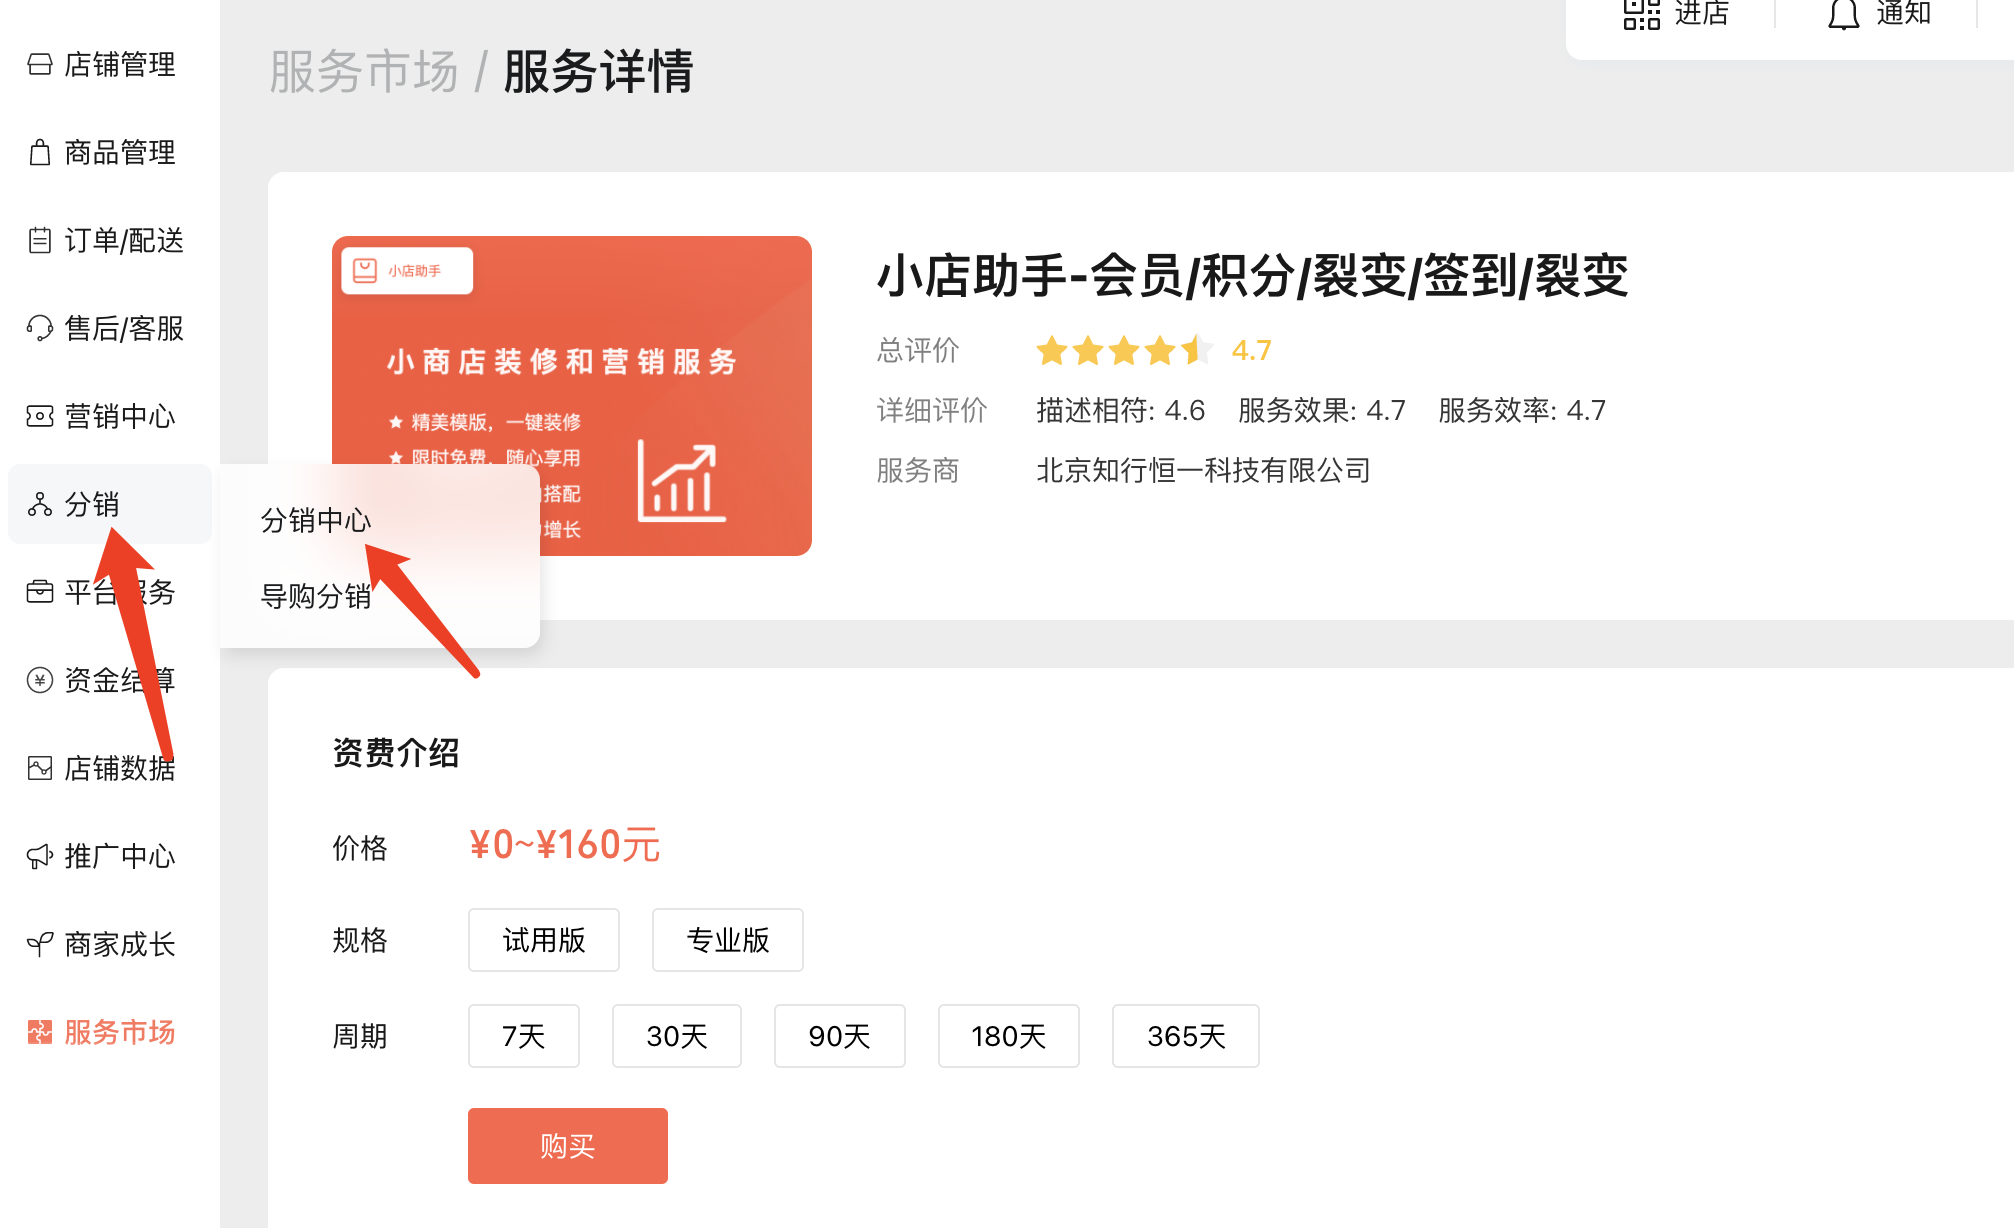Choose the 365天 period option
This screenshot has height=1228, width=2014.
[1185, 1036]
